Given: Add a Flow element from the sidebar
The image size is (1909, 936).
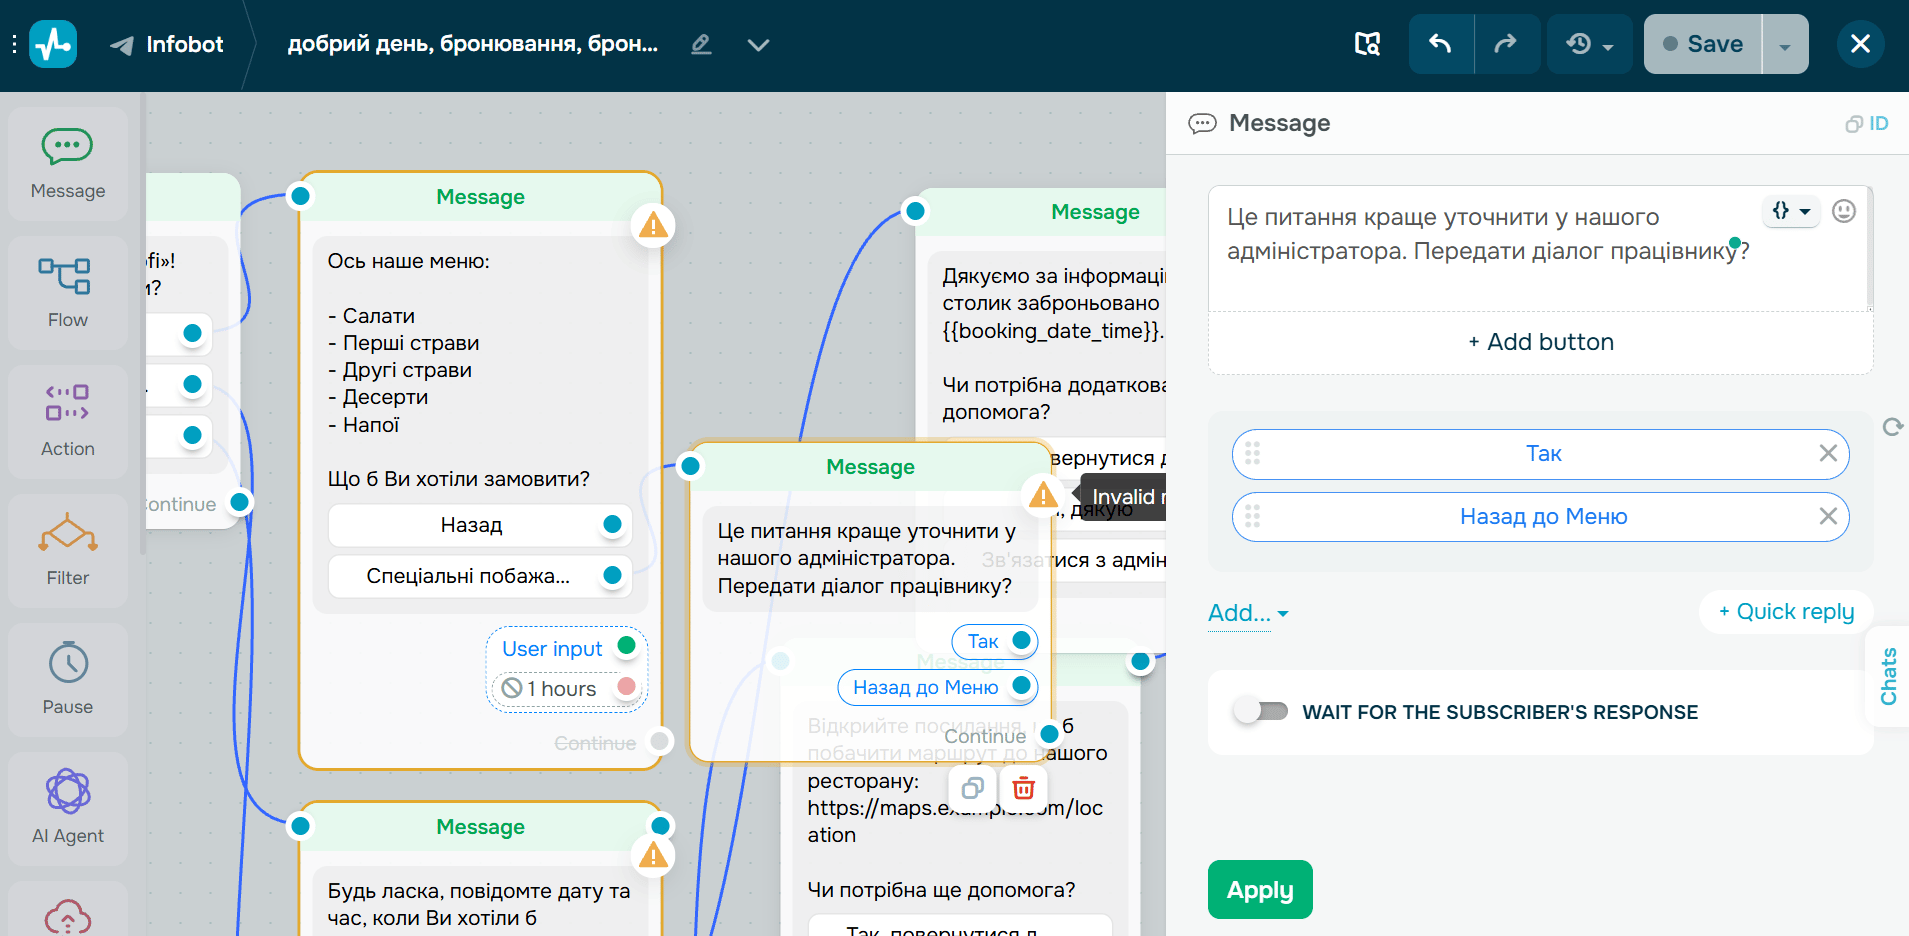Looking at the screenshot, I should pyautogui.click(x=68, y=293).
